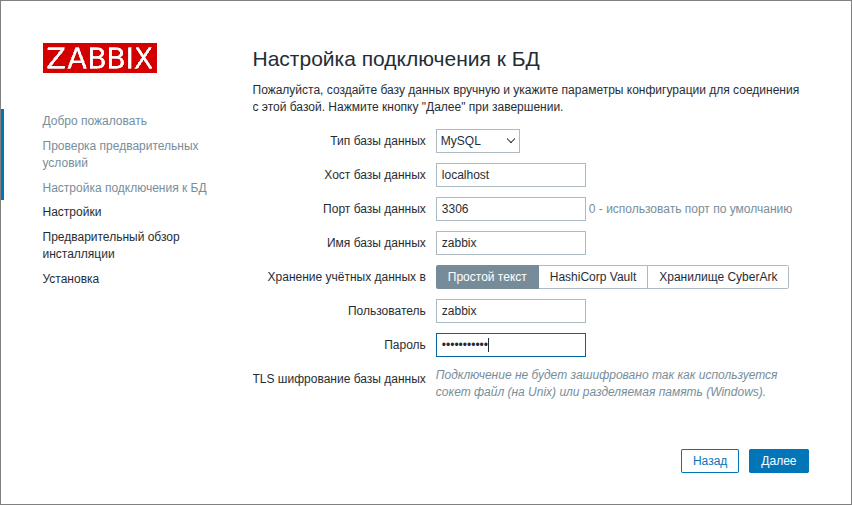Open the database type MySQL dropdown
The width and height of the screenshot is (852, 505).
click(x=478, y=141)
